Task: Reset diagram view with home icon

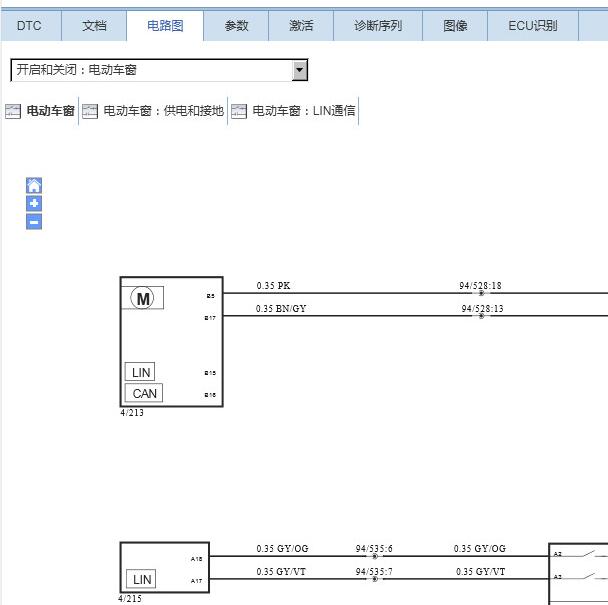Action: [x=34, y=185]
